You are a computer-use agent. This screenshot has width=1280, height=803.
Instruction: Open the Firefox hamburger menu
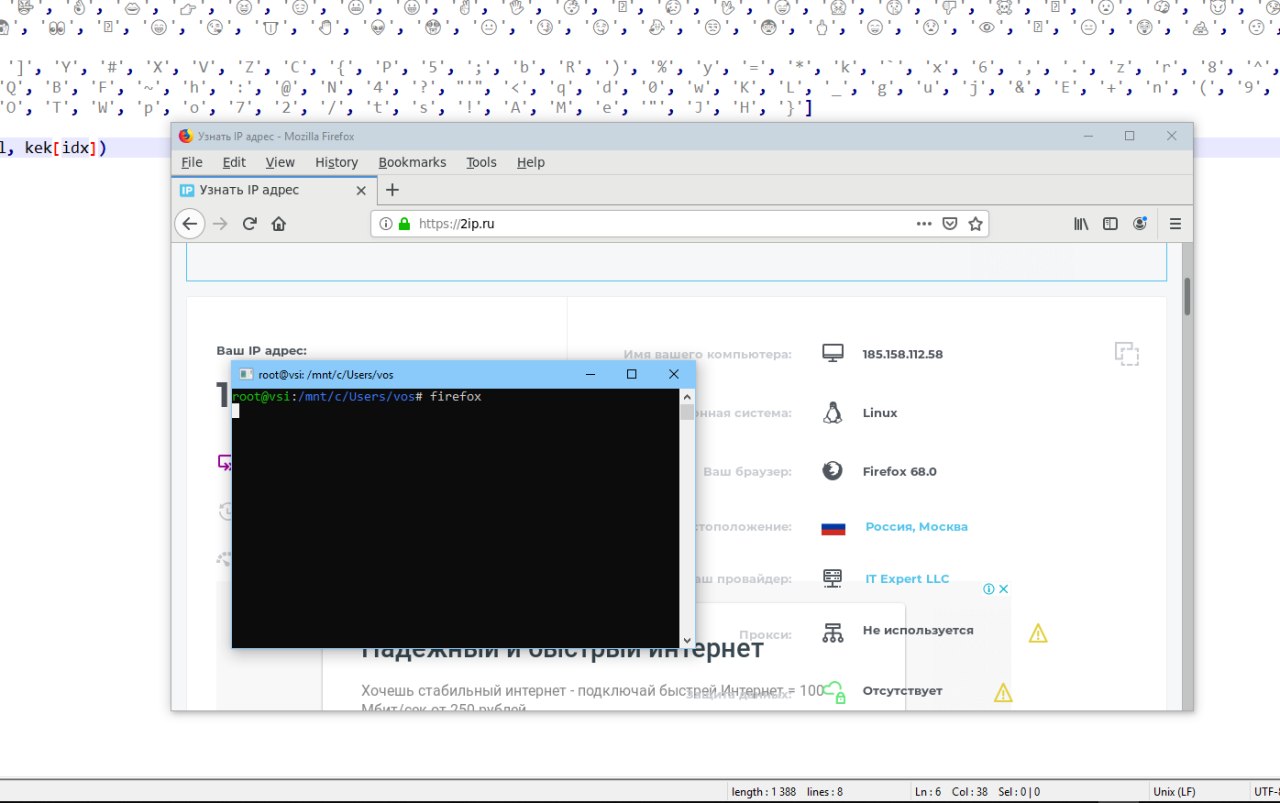(x=1175, y=224)
